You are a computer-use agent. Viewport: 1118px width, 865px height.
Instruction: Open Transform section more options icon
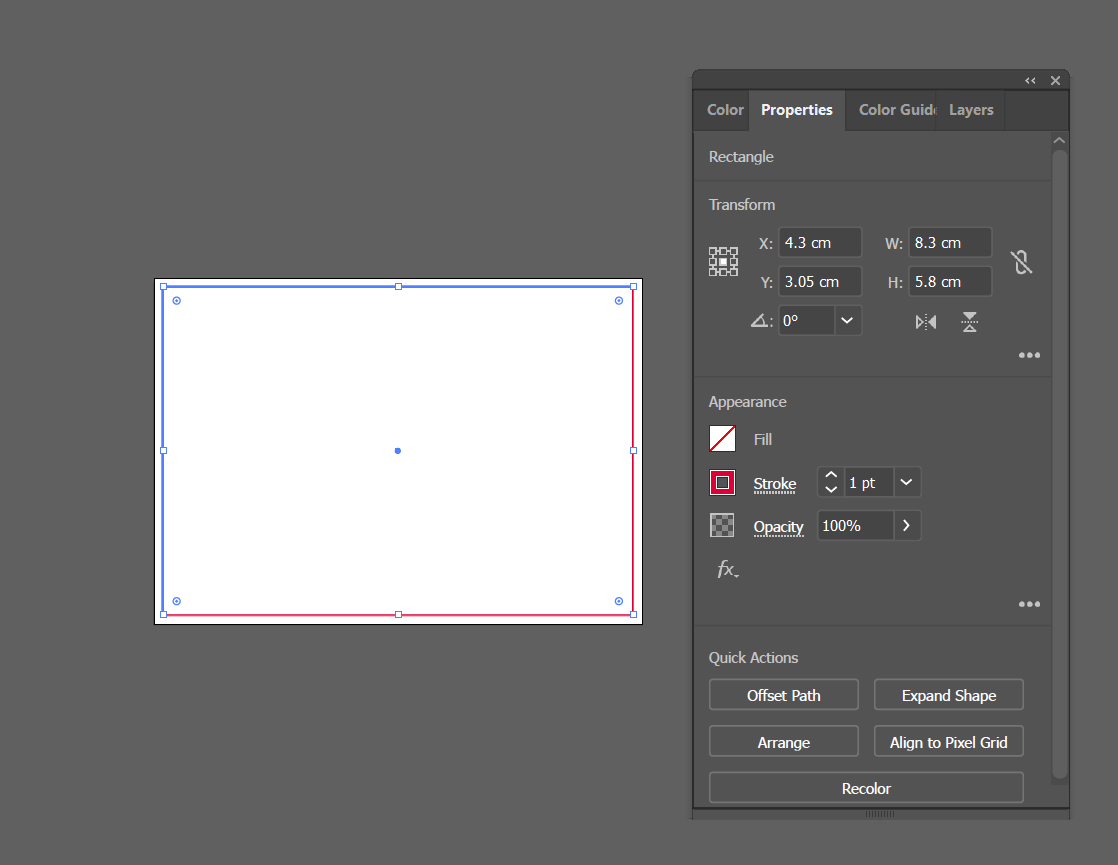[x=1029, y=355]
